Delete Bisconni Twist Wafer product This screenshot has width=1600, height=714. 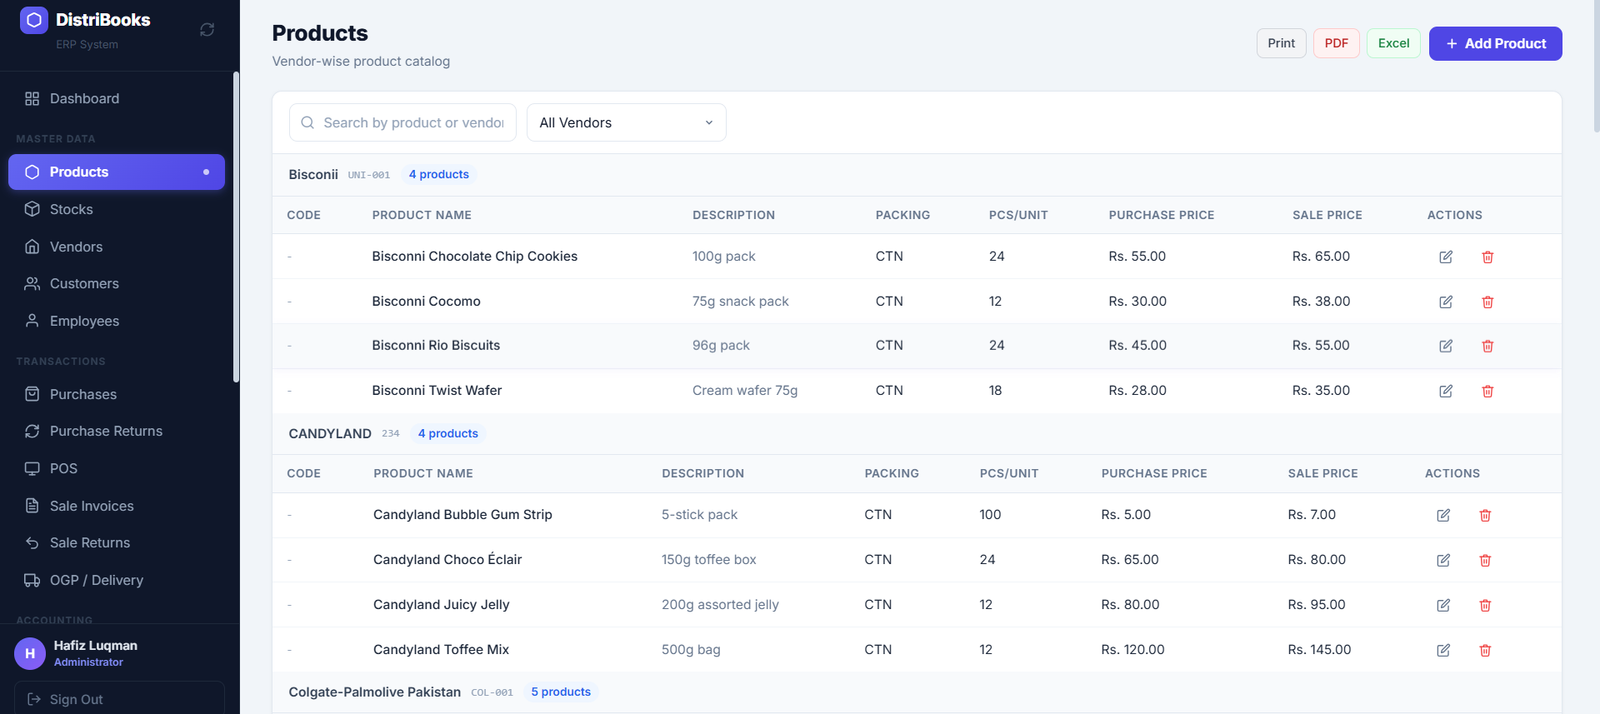(1487, 391)
